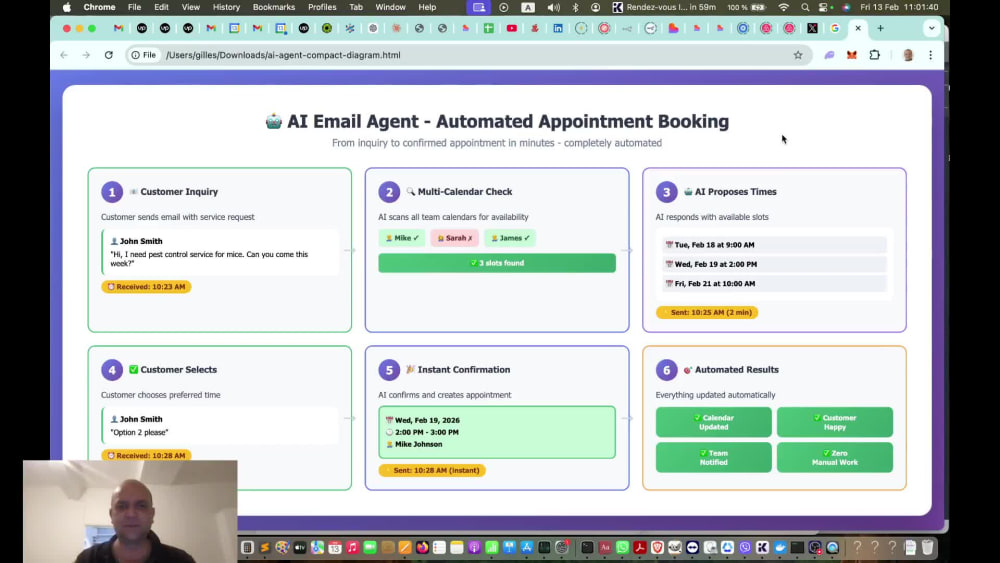Open Brave browser in the Dock
The height and width of the screenshot is (563, 1000).
[657, 547]
